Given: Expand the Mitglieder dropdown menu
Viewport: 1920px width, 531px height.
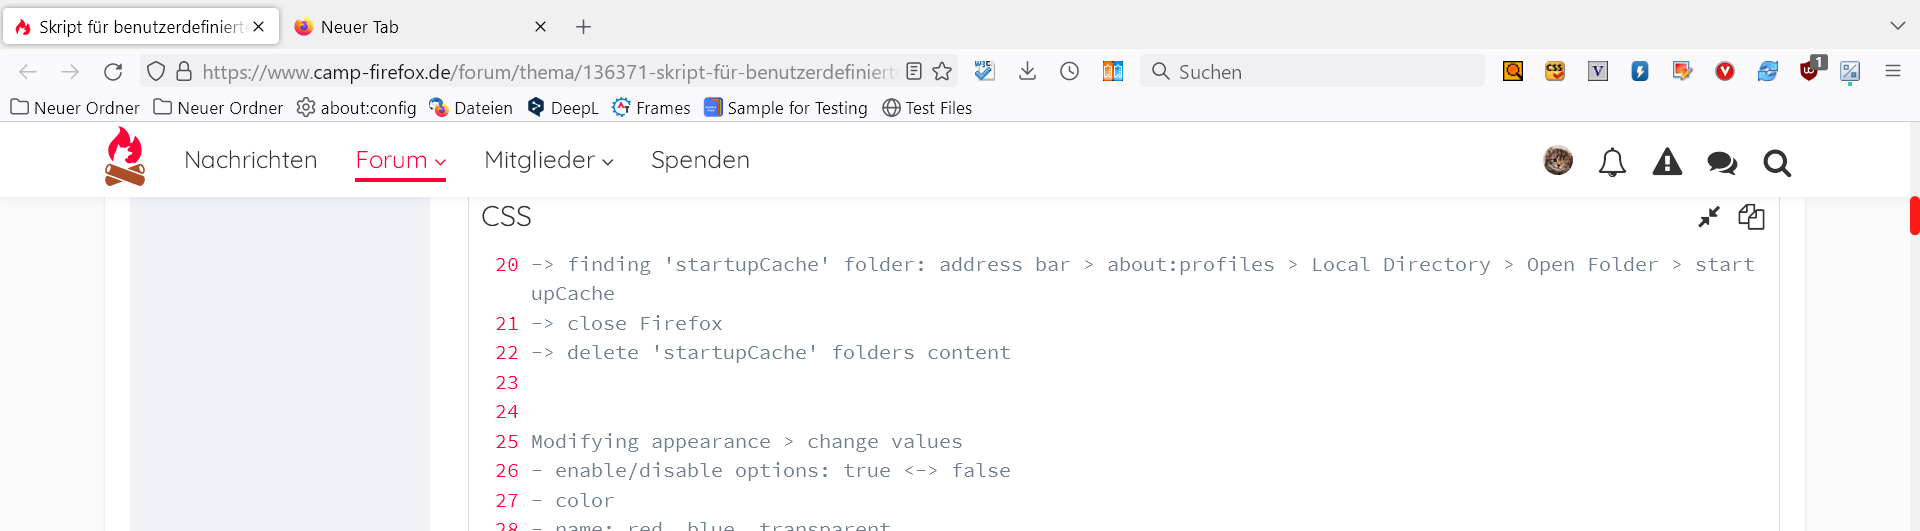Looking at the screenshot, I should click(x=548, y=160).
